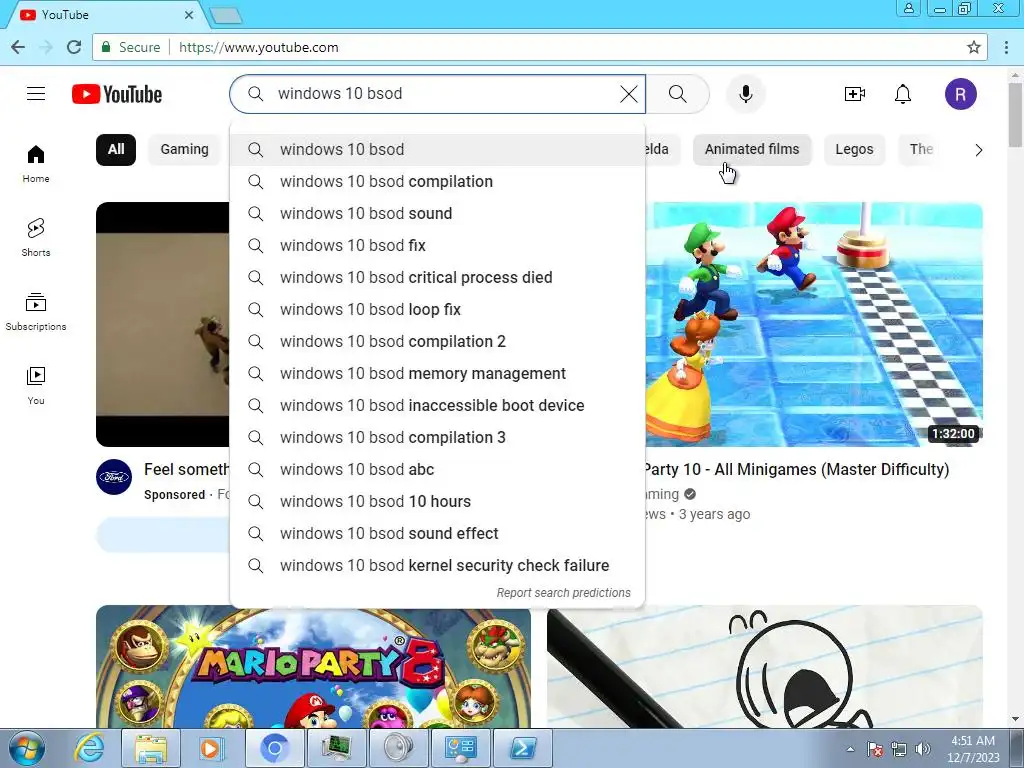The image size is (1024, 768).
Task: Start voice search with the microphone icon
Action: tap(745, 94)
